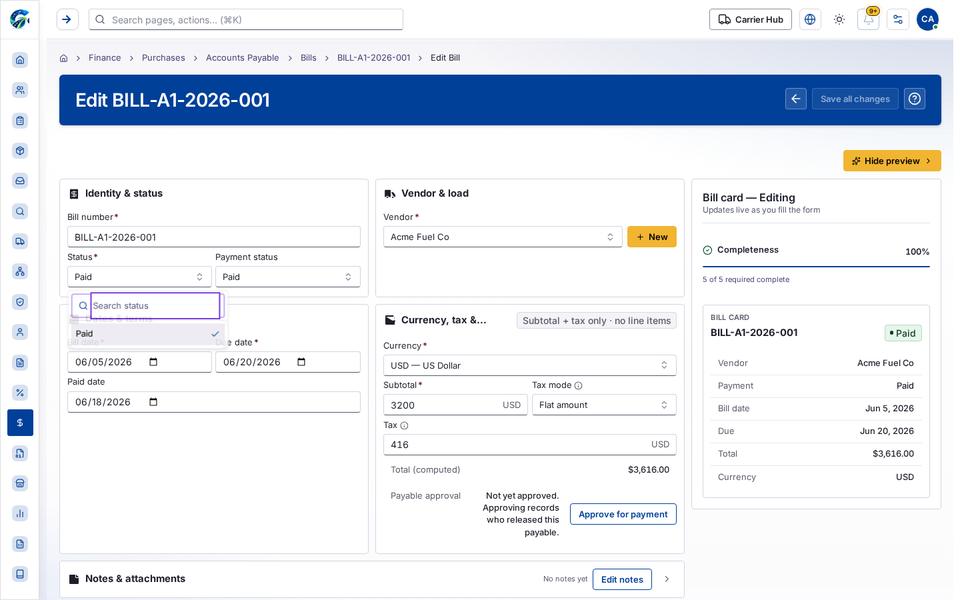Open the Payment status dropdown
Viewport: 960px width, 600px height.
(x=287, y=277)
